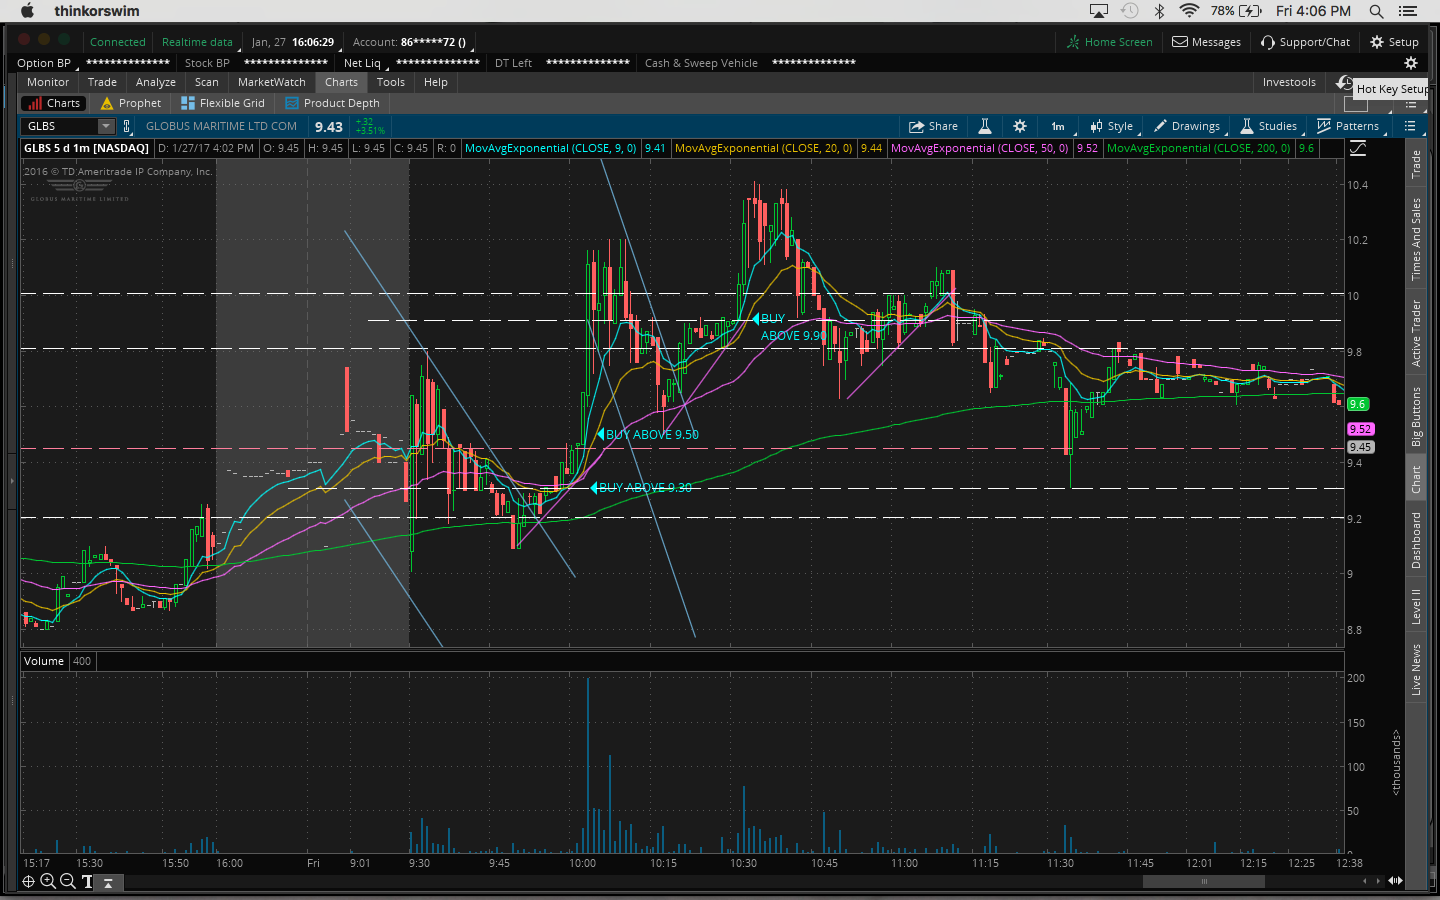This screenshot has width=1440, height=900.
Task: Switch to the MarketWatch tab
Action: coord(271,82)
